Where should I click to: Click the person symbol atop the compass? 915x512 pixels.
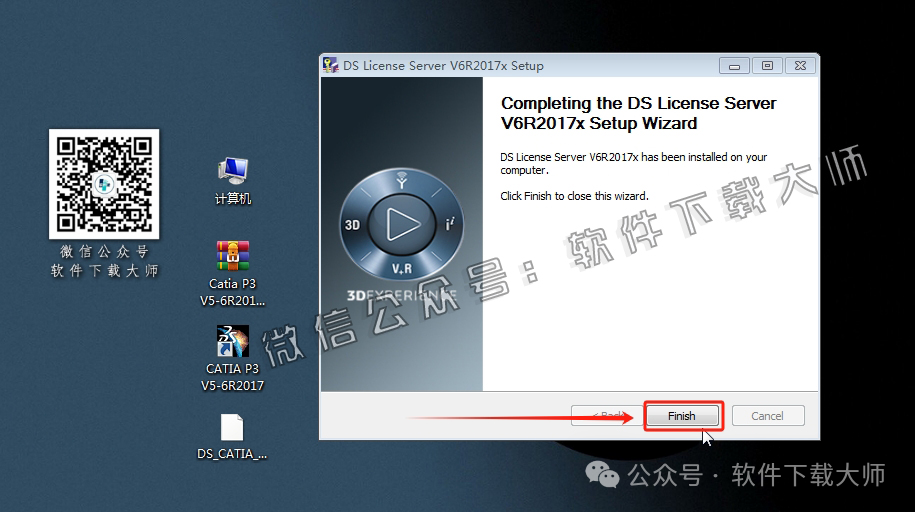coord(402,181)
